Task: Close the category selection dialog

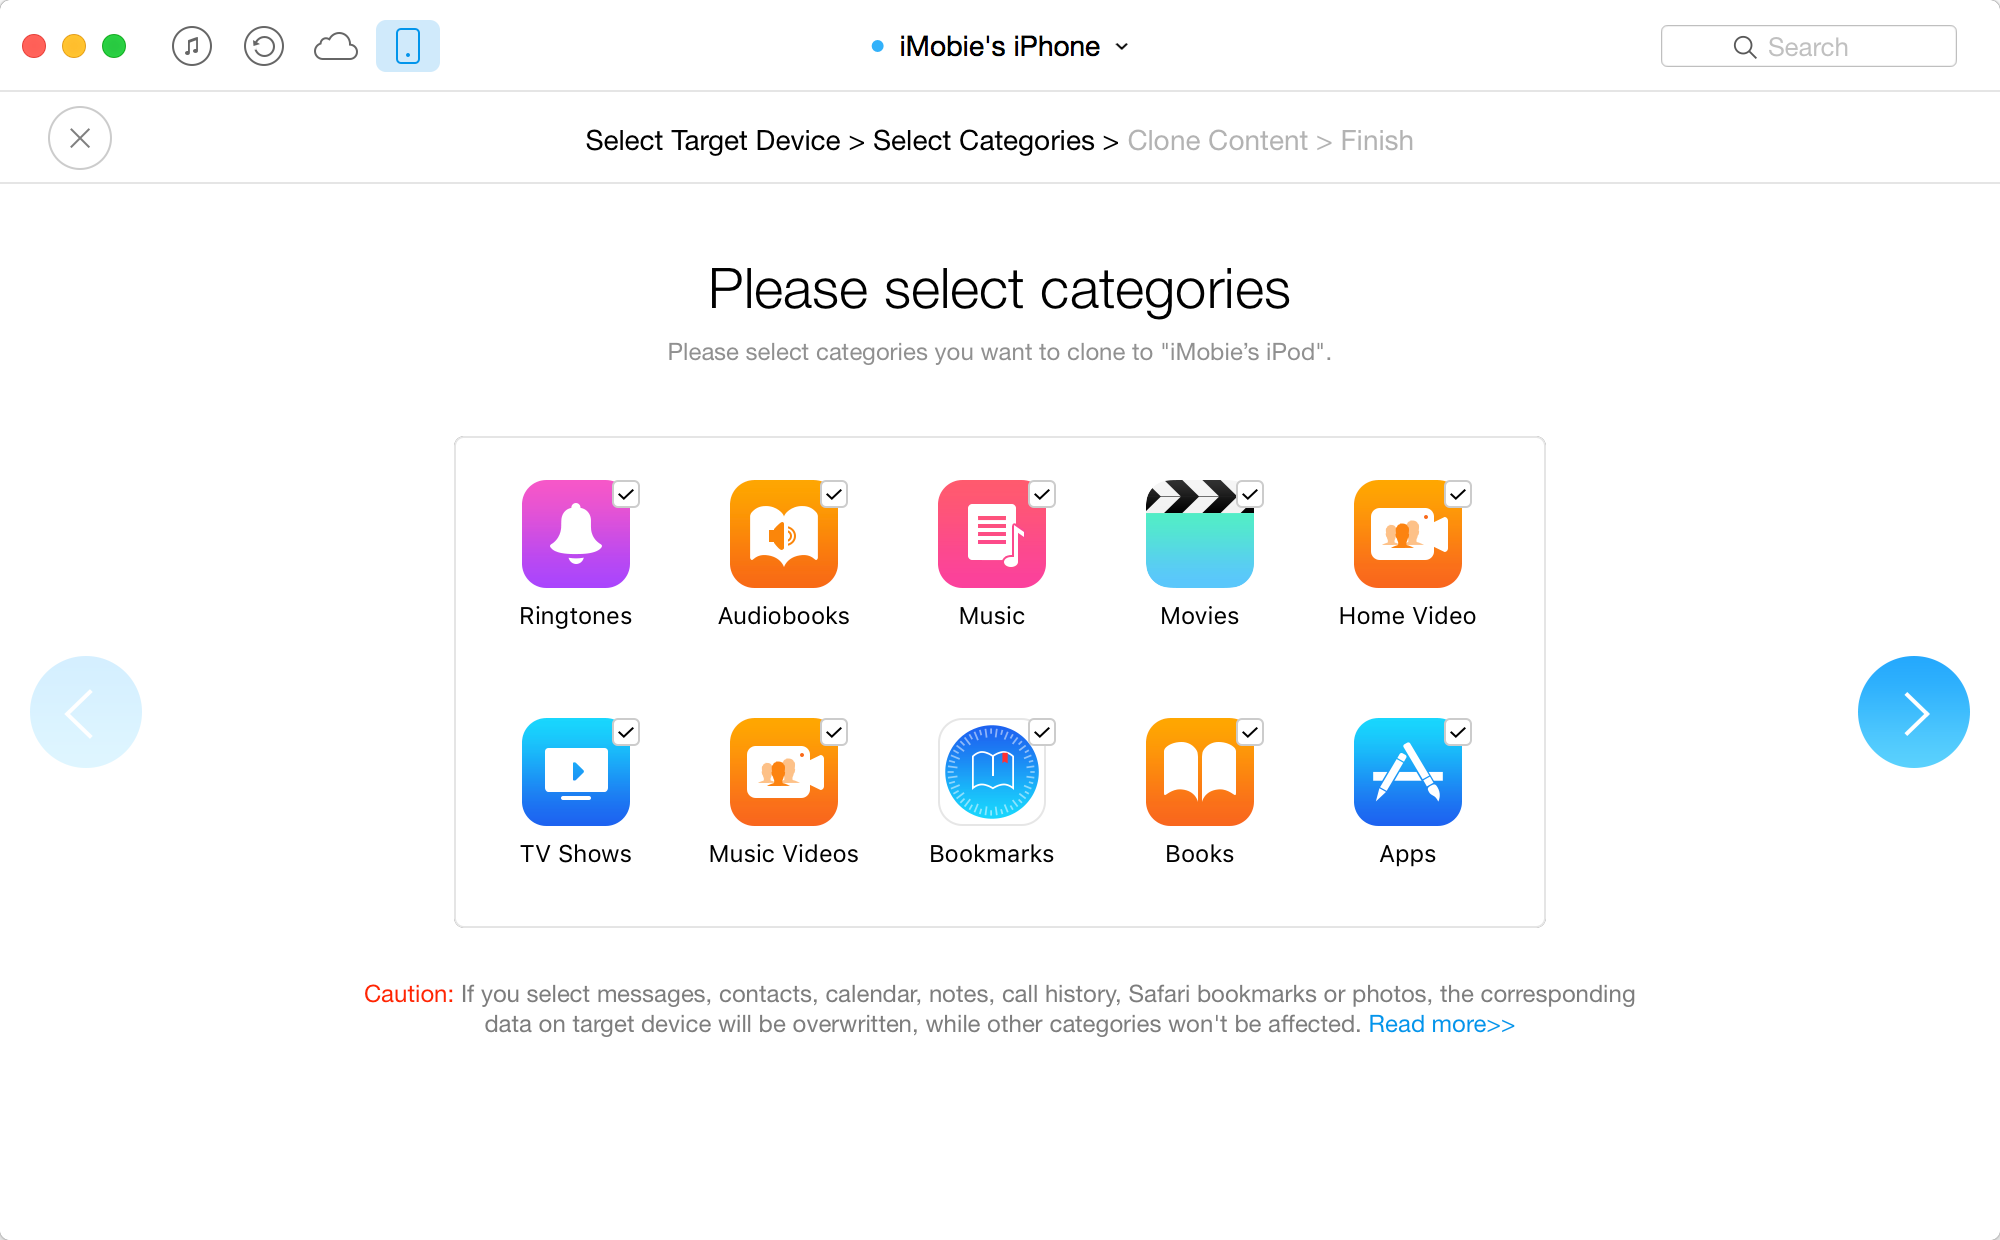Action: click(x=80, y=139)
